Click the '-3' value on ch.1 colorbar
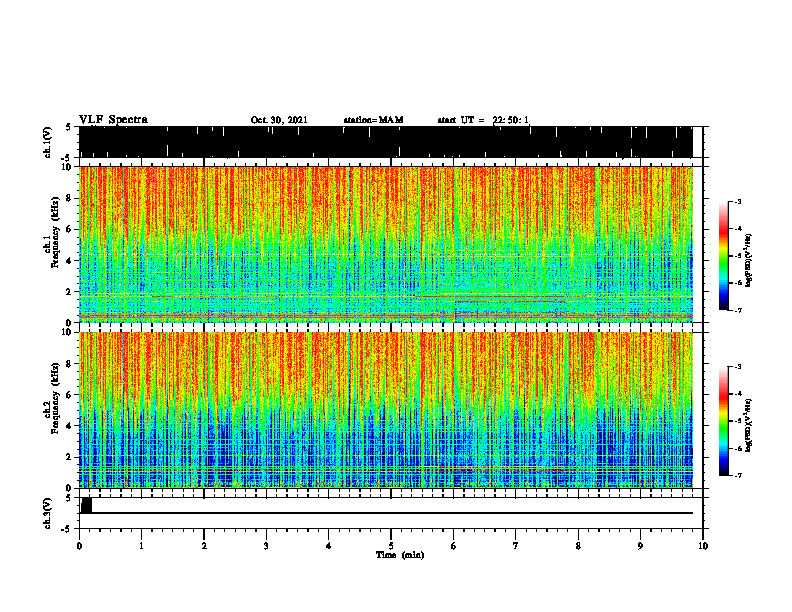 pos(738,201)
